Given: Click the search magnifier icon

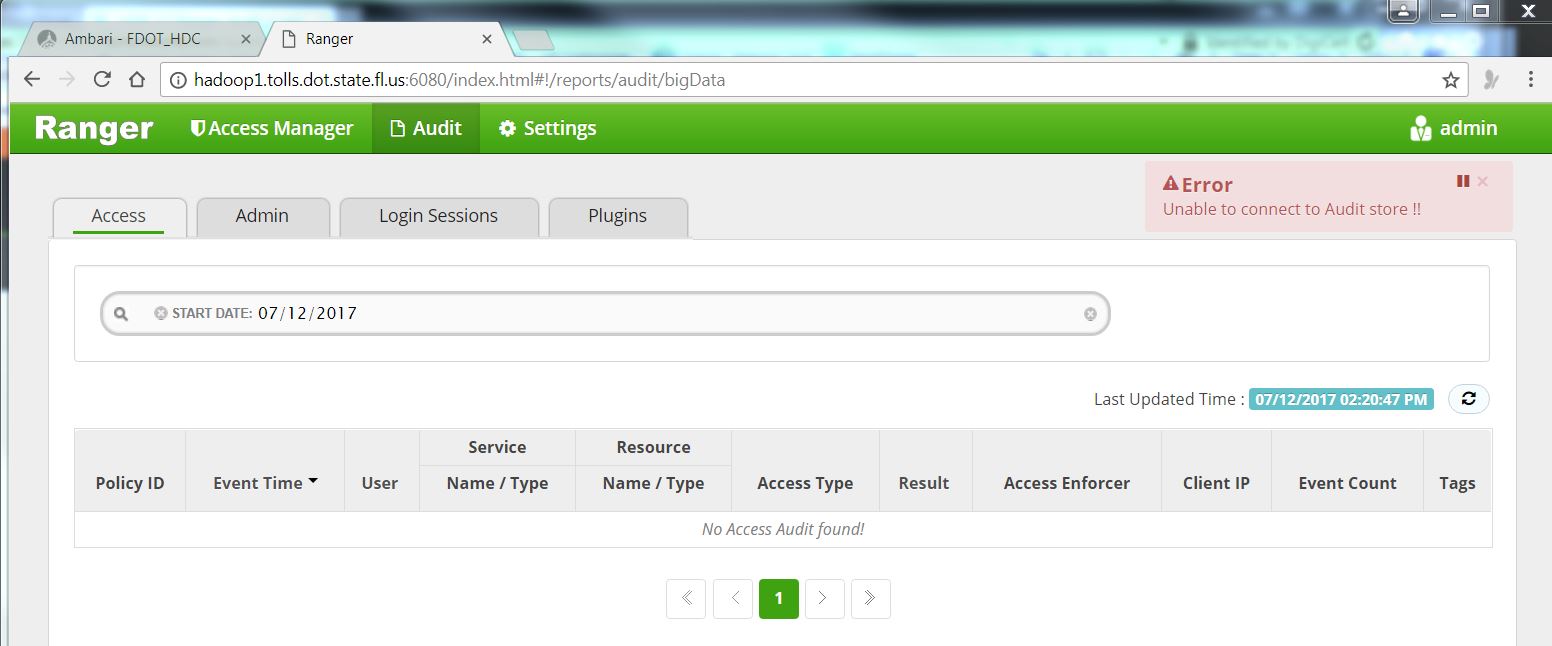Looking at the screenshot, I should [121, 313].
